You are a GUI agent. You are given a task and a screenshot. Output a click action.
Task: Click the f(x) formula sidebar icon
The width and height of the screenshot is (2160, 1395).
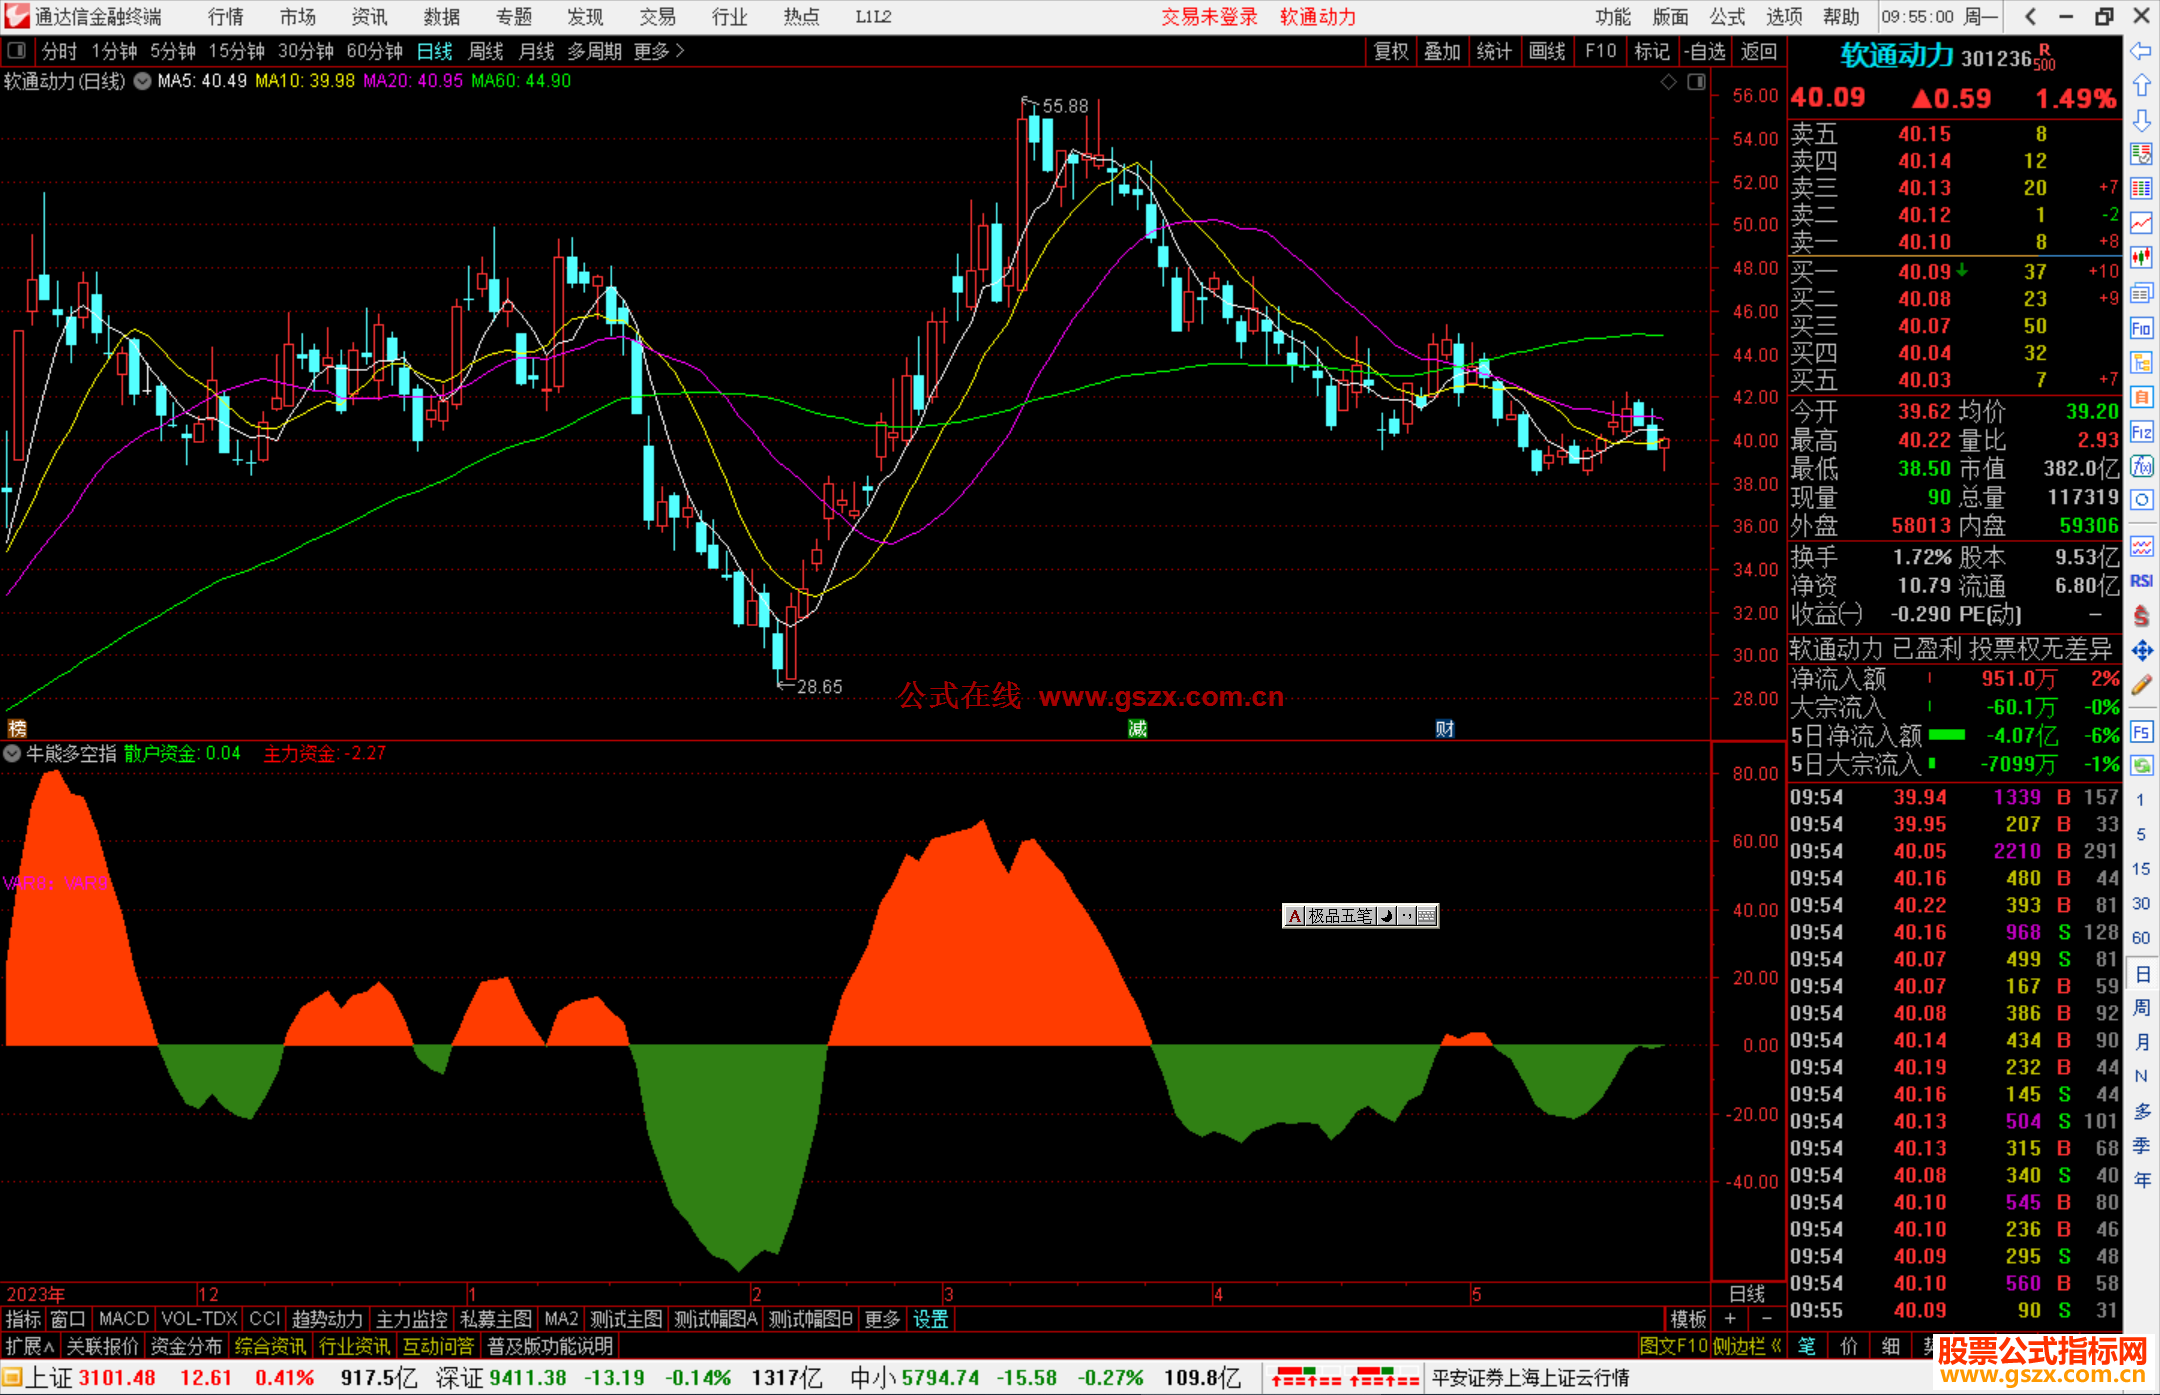2141,466
